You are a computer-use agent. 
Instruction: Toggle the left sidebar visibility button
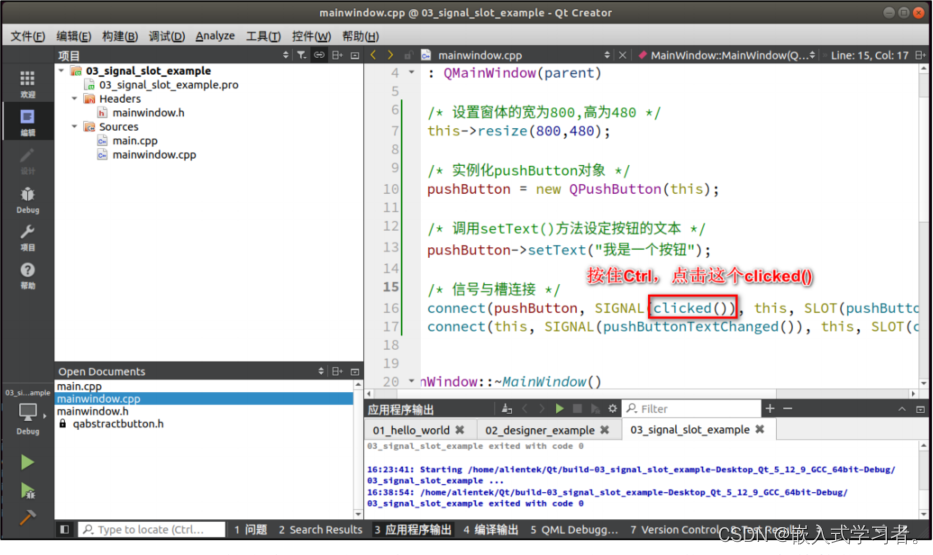click(64, 529)
